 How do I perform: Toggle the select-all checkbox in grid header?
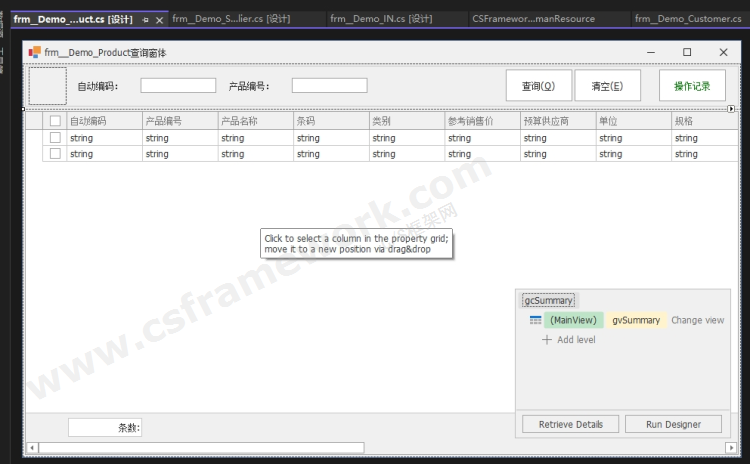(x=56, y=121)
